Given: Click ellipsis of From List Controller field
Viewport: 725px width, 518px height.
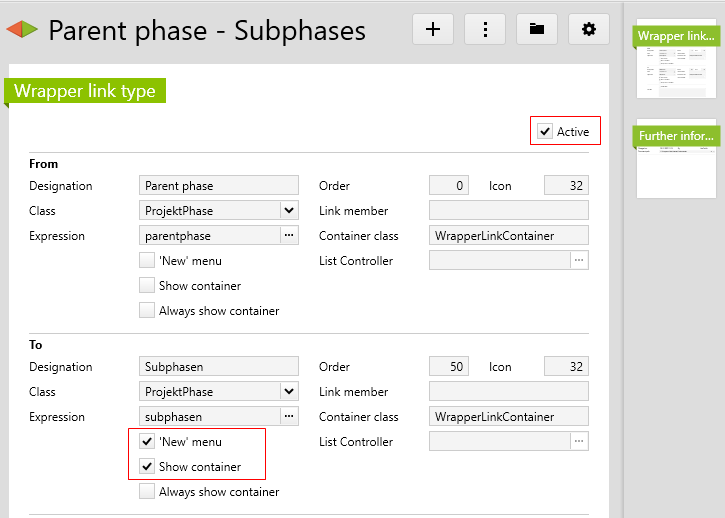Looking at the screenshot, I should click(579, 261).
